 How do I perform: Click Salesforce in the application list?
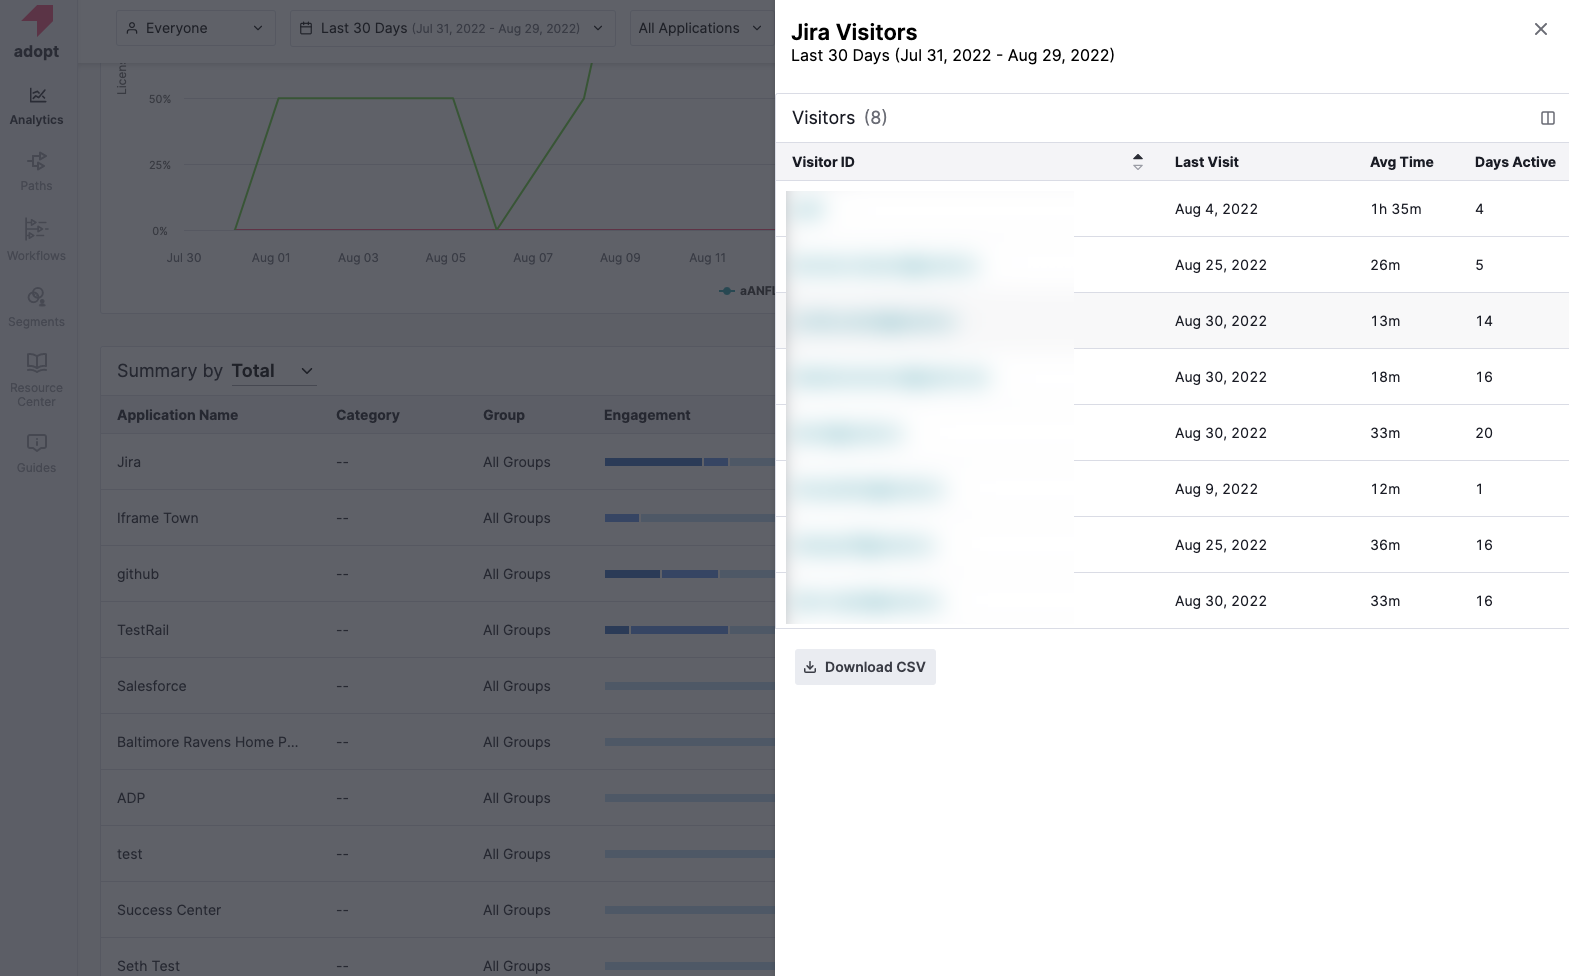[152, 686]
